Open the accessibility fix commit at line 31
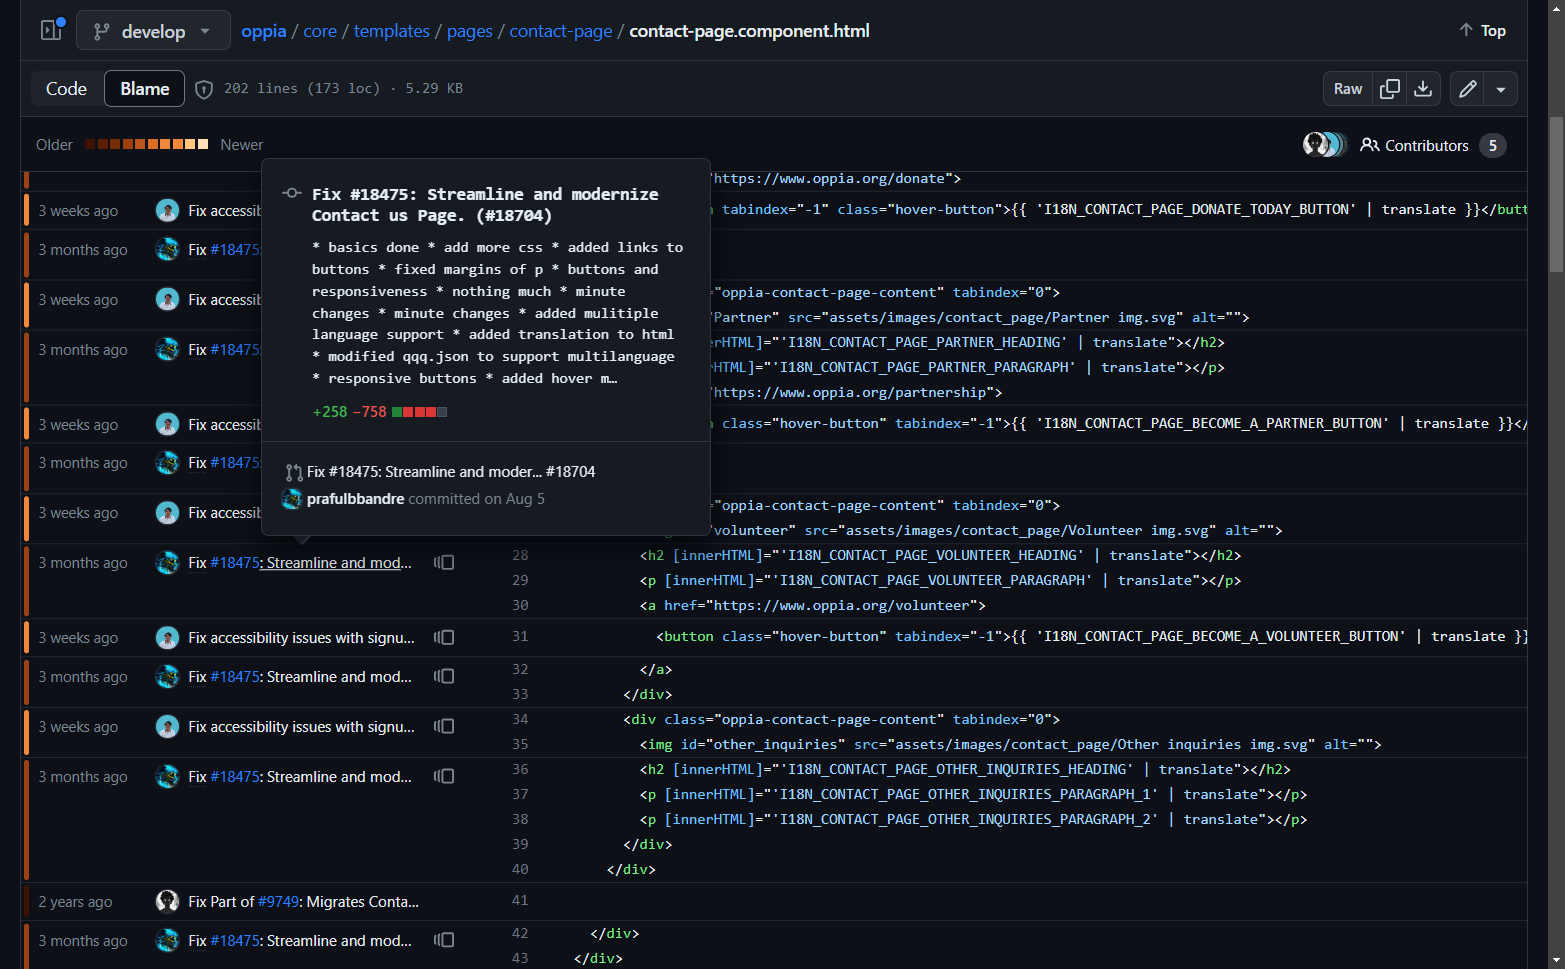The image size is (1565, 969). [301, 638]
